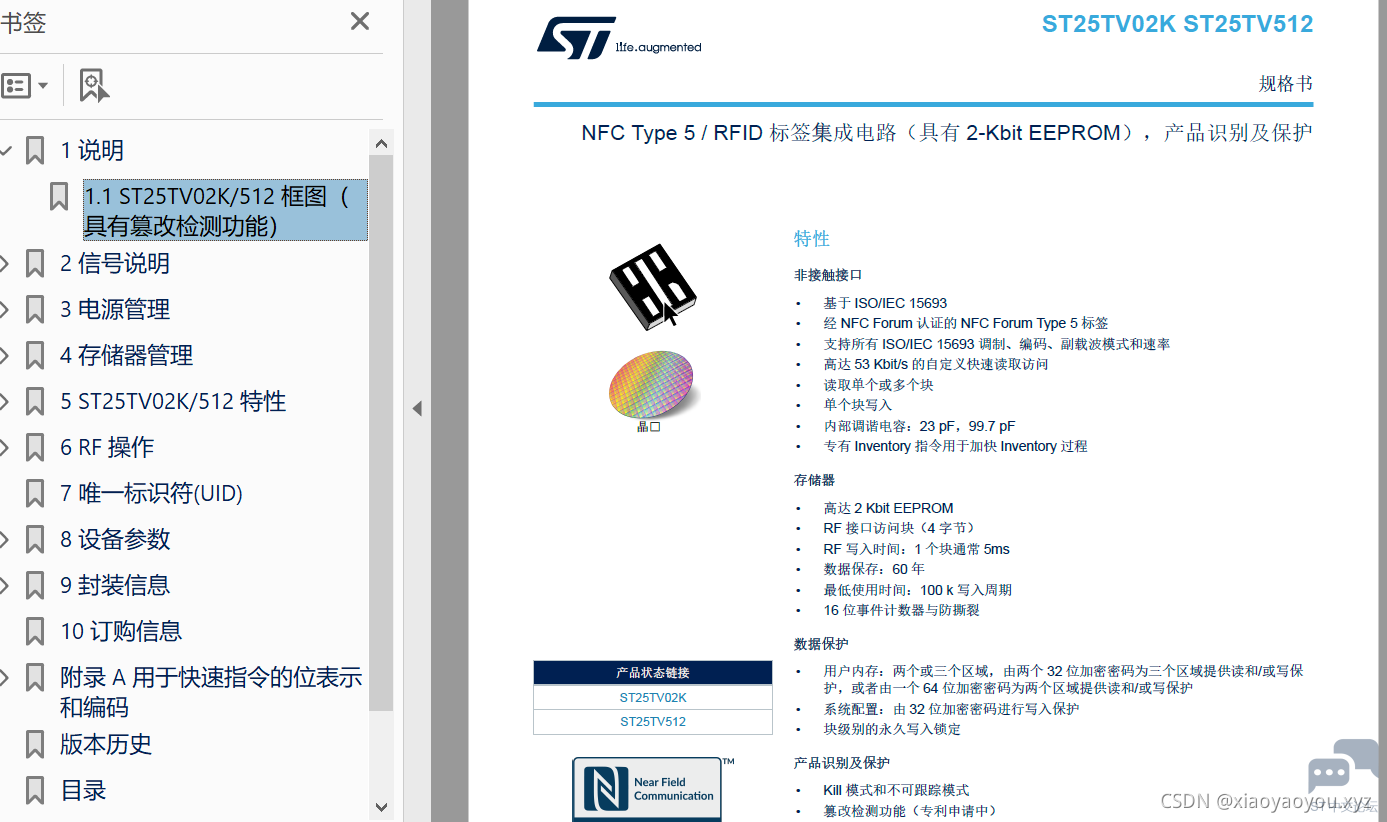The image size is (1387, 822).
Task: Expand the 6 RF 操作 bookmark
Action: [5, 448]
